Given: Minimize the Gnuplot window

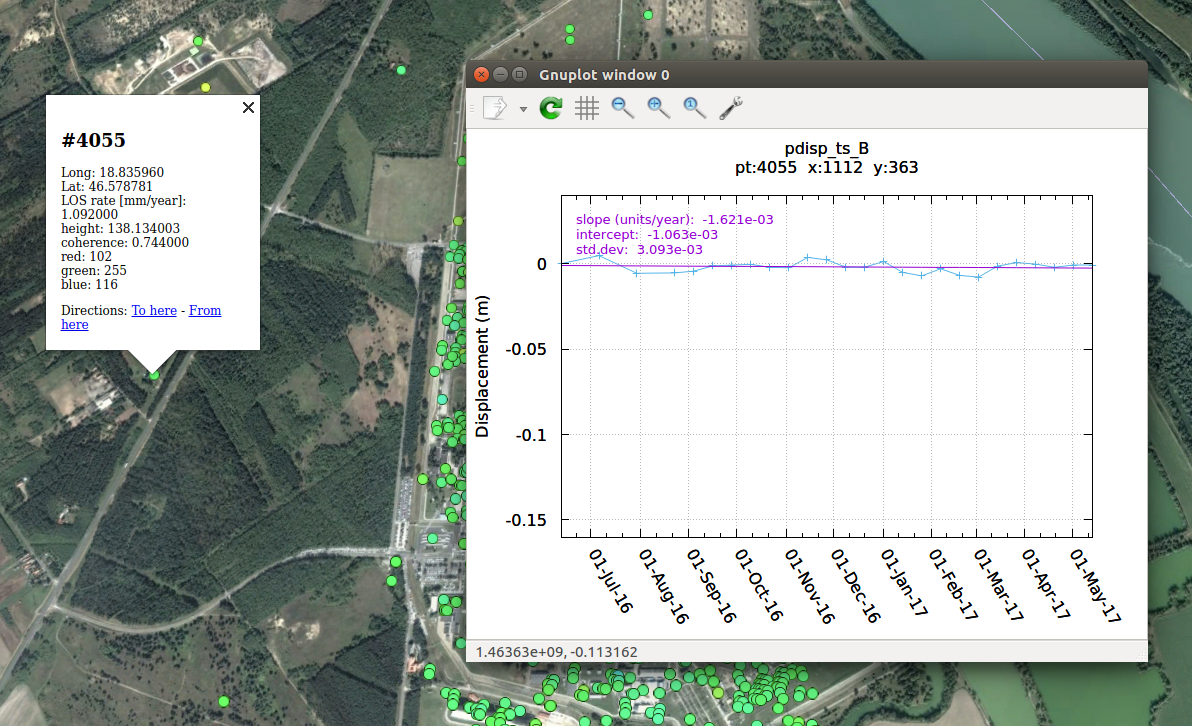Looking at the screenshot, I should (500, 75).
